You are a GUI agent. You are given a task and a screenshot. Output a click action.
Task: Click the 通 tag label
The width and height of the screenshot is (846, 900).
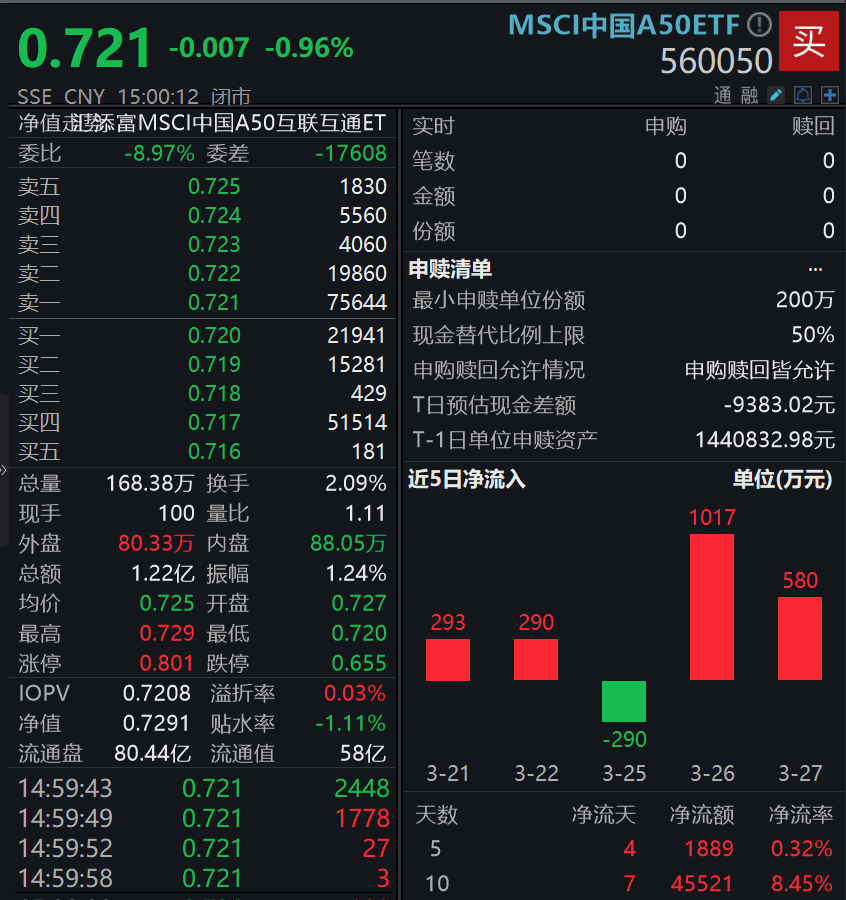(x=723, y=95)
